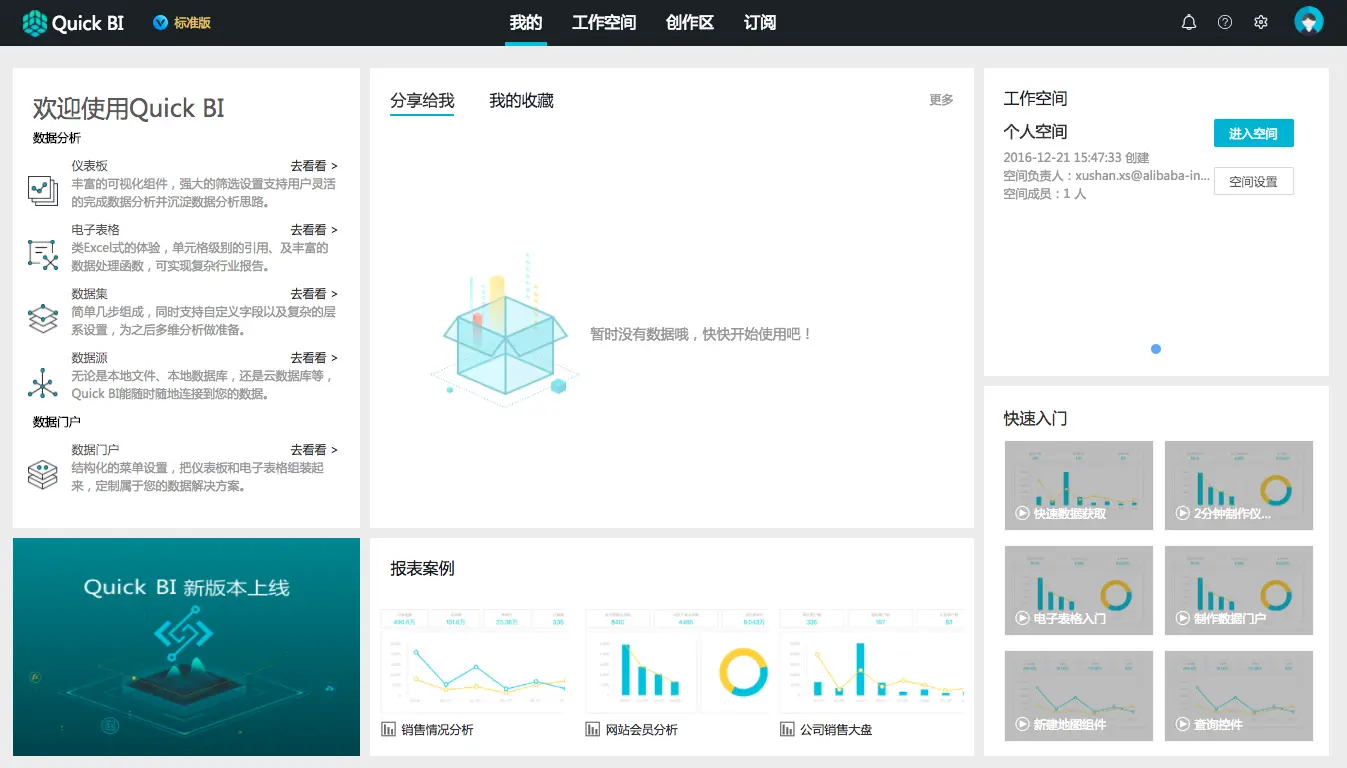Open the 工作空间 top navigation tab
This screenshot has width=1347, height=768.
604,23
